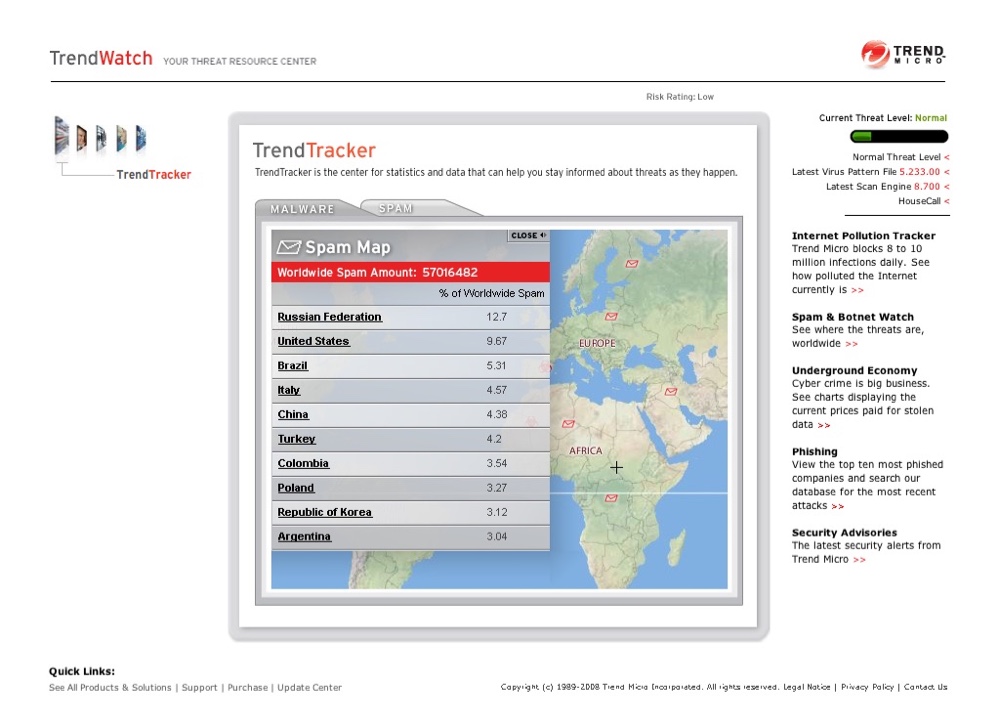Switch to the MALWARE tab
This screenshot has height=728, width=1000.
click(x=302, y=209)
